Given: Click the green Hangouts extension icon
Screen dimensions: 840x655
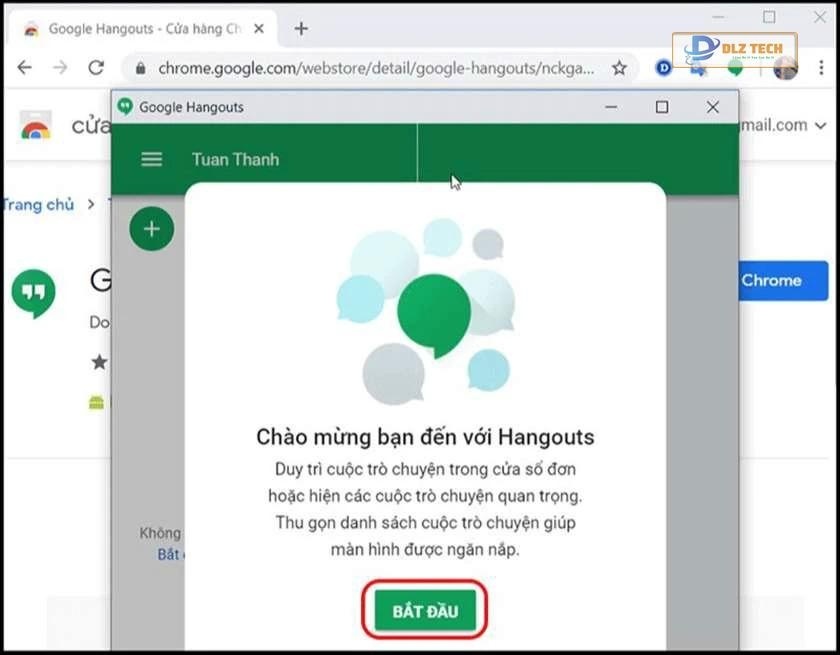Looking at the screenshot, I should tap(736, 68).
